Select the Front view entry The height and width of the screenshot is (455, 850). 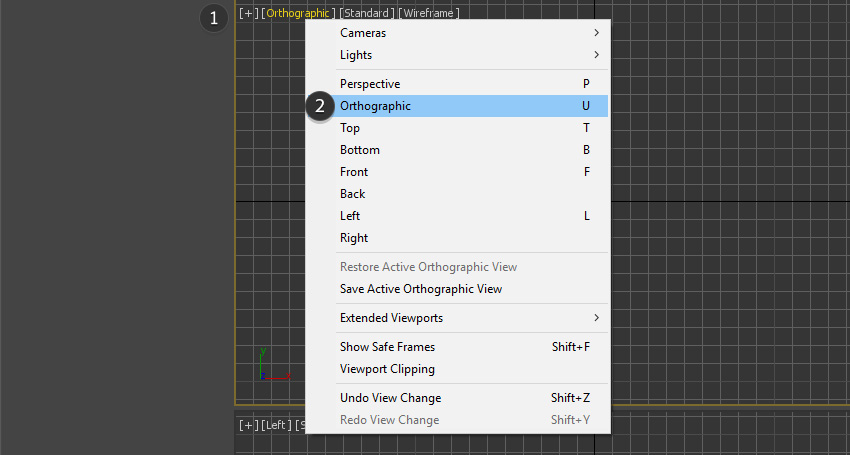click(354, 172)
